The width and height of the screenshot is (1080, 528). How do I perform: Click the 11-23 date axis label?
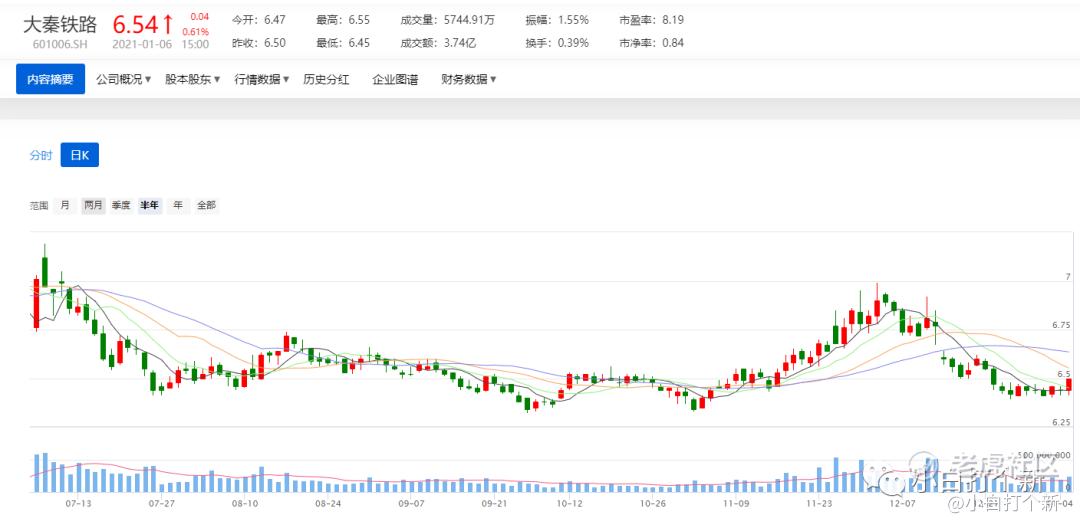818,503
